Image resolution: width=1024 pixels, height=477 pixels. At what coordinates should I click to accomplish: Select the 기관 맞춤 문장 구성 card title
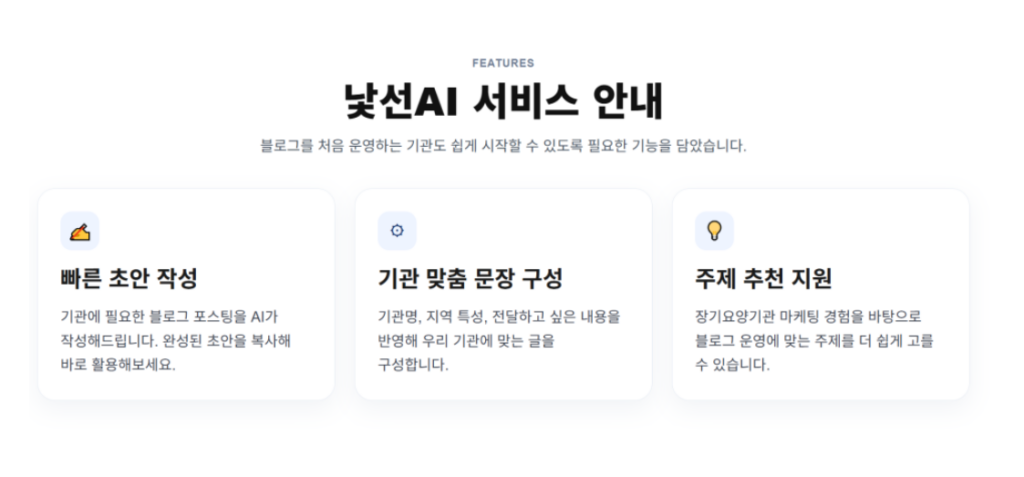470,278
